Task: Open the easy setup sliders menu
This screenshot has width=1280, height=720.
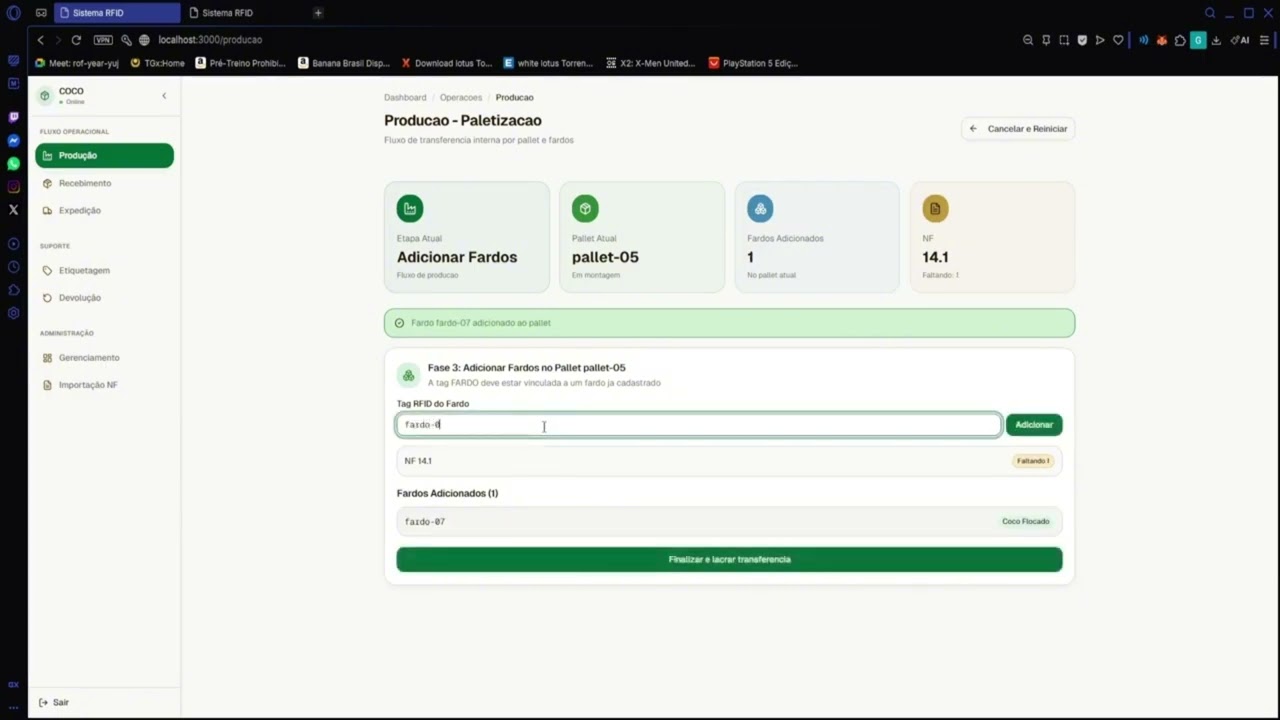Action: click(x=1264, y=40)
